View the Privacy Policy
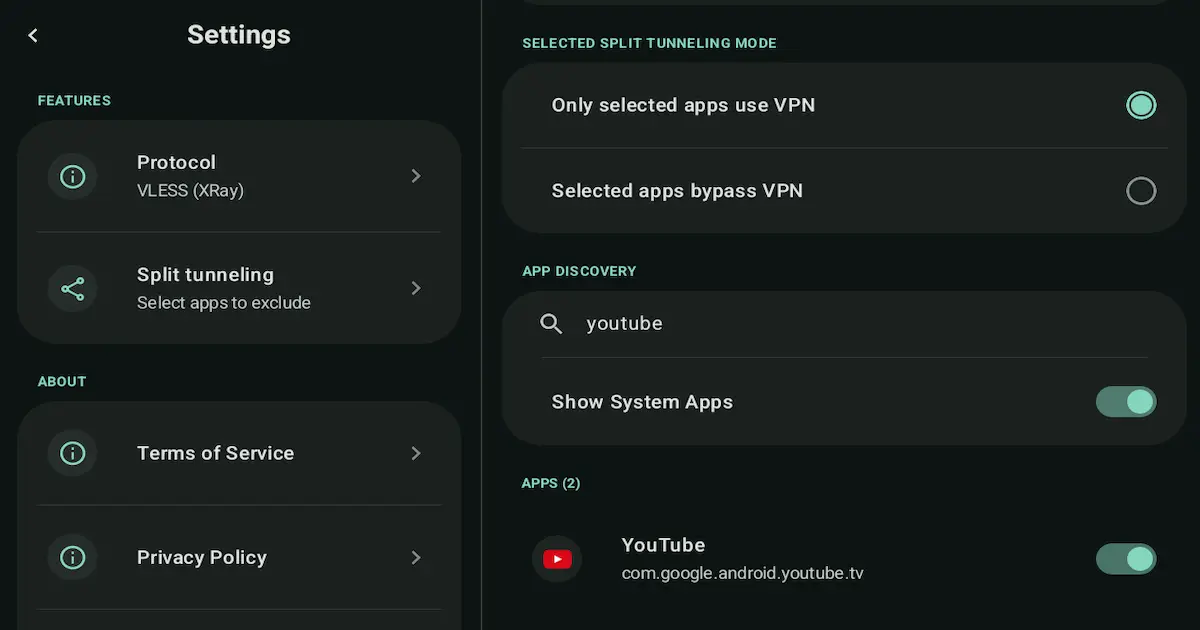This screenshot has width=1200, height=630. [x=240, y=558]
